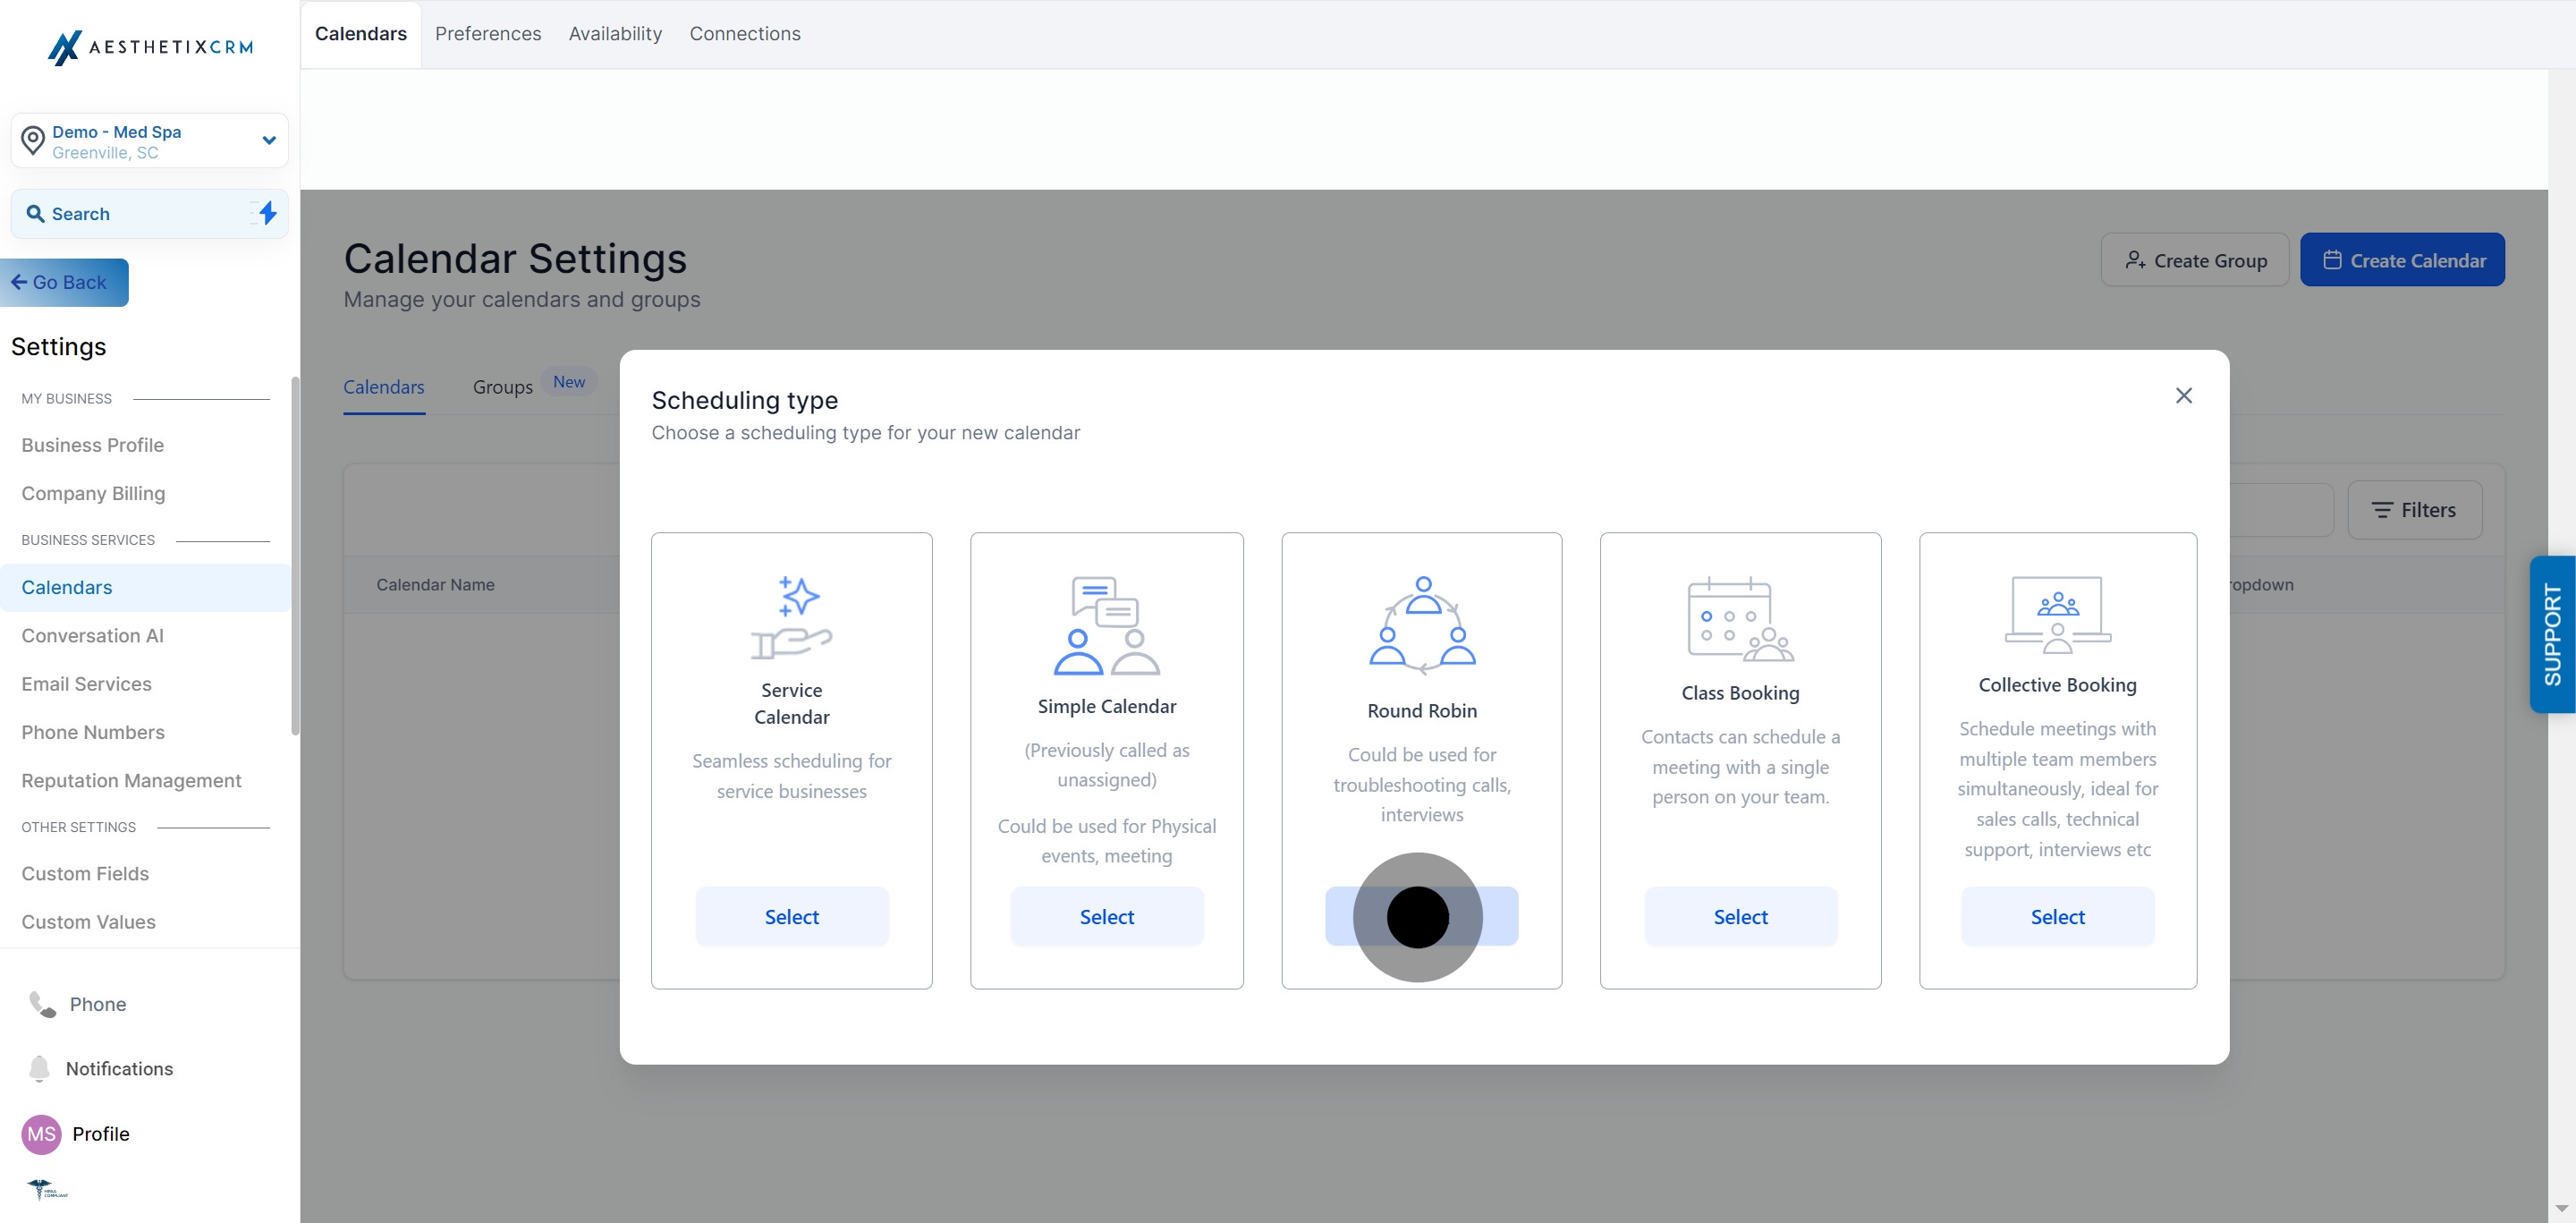Click the Go Back button

[64, 283]
